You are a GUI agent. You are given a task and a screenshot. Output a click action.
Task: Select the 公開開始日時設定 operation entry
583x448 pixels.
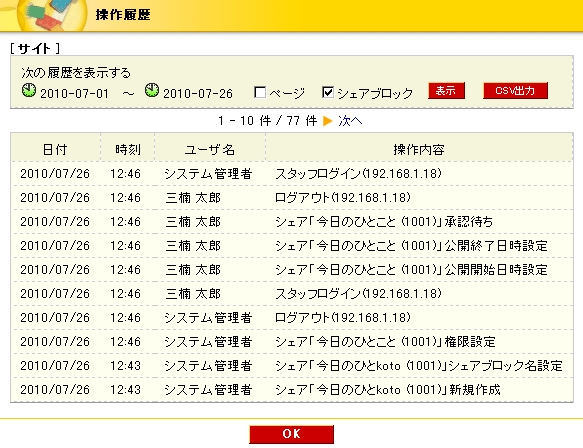pos(411,270)
